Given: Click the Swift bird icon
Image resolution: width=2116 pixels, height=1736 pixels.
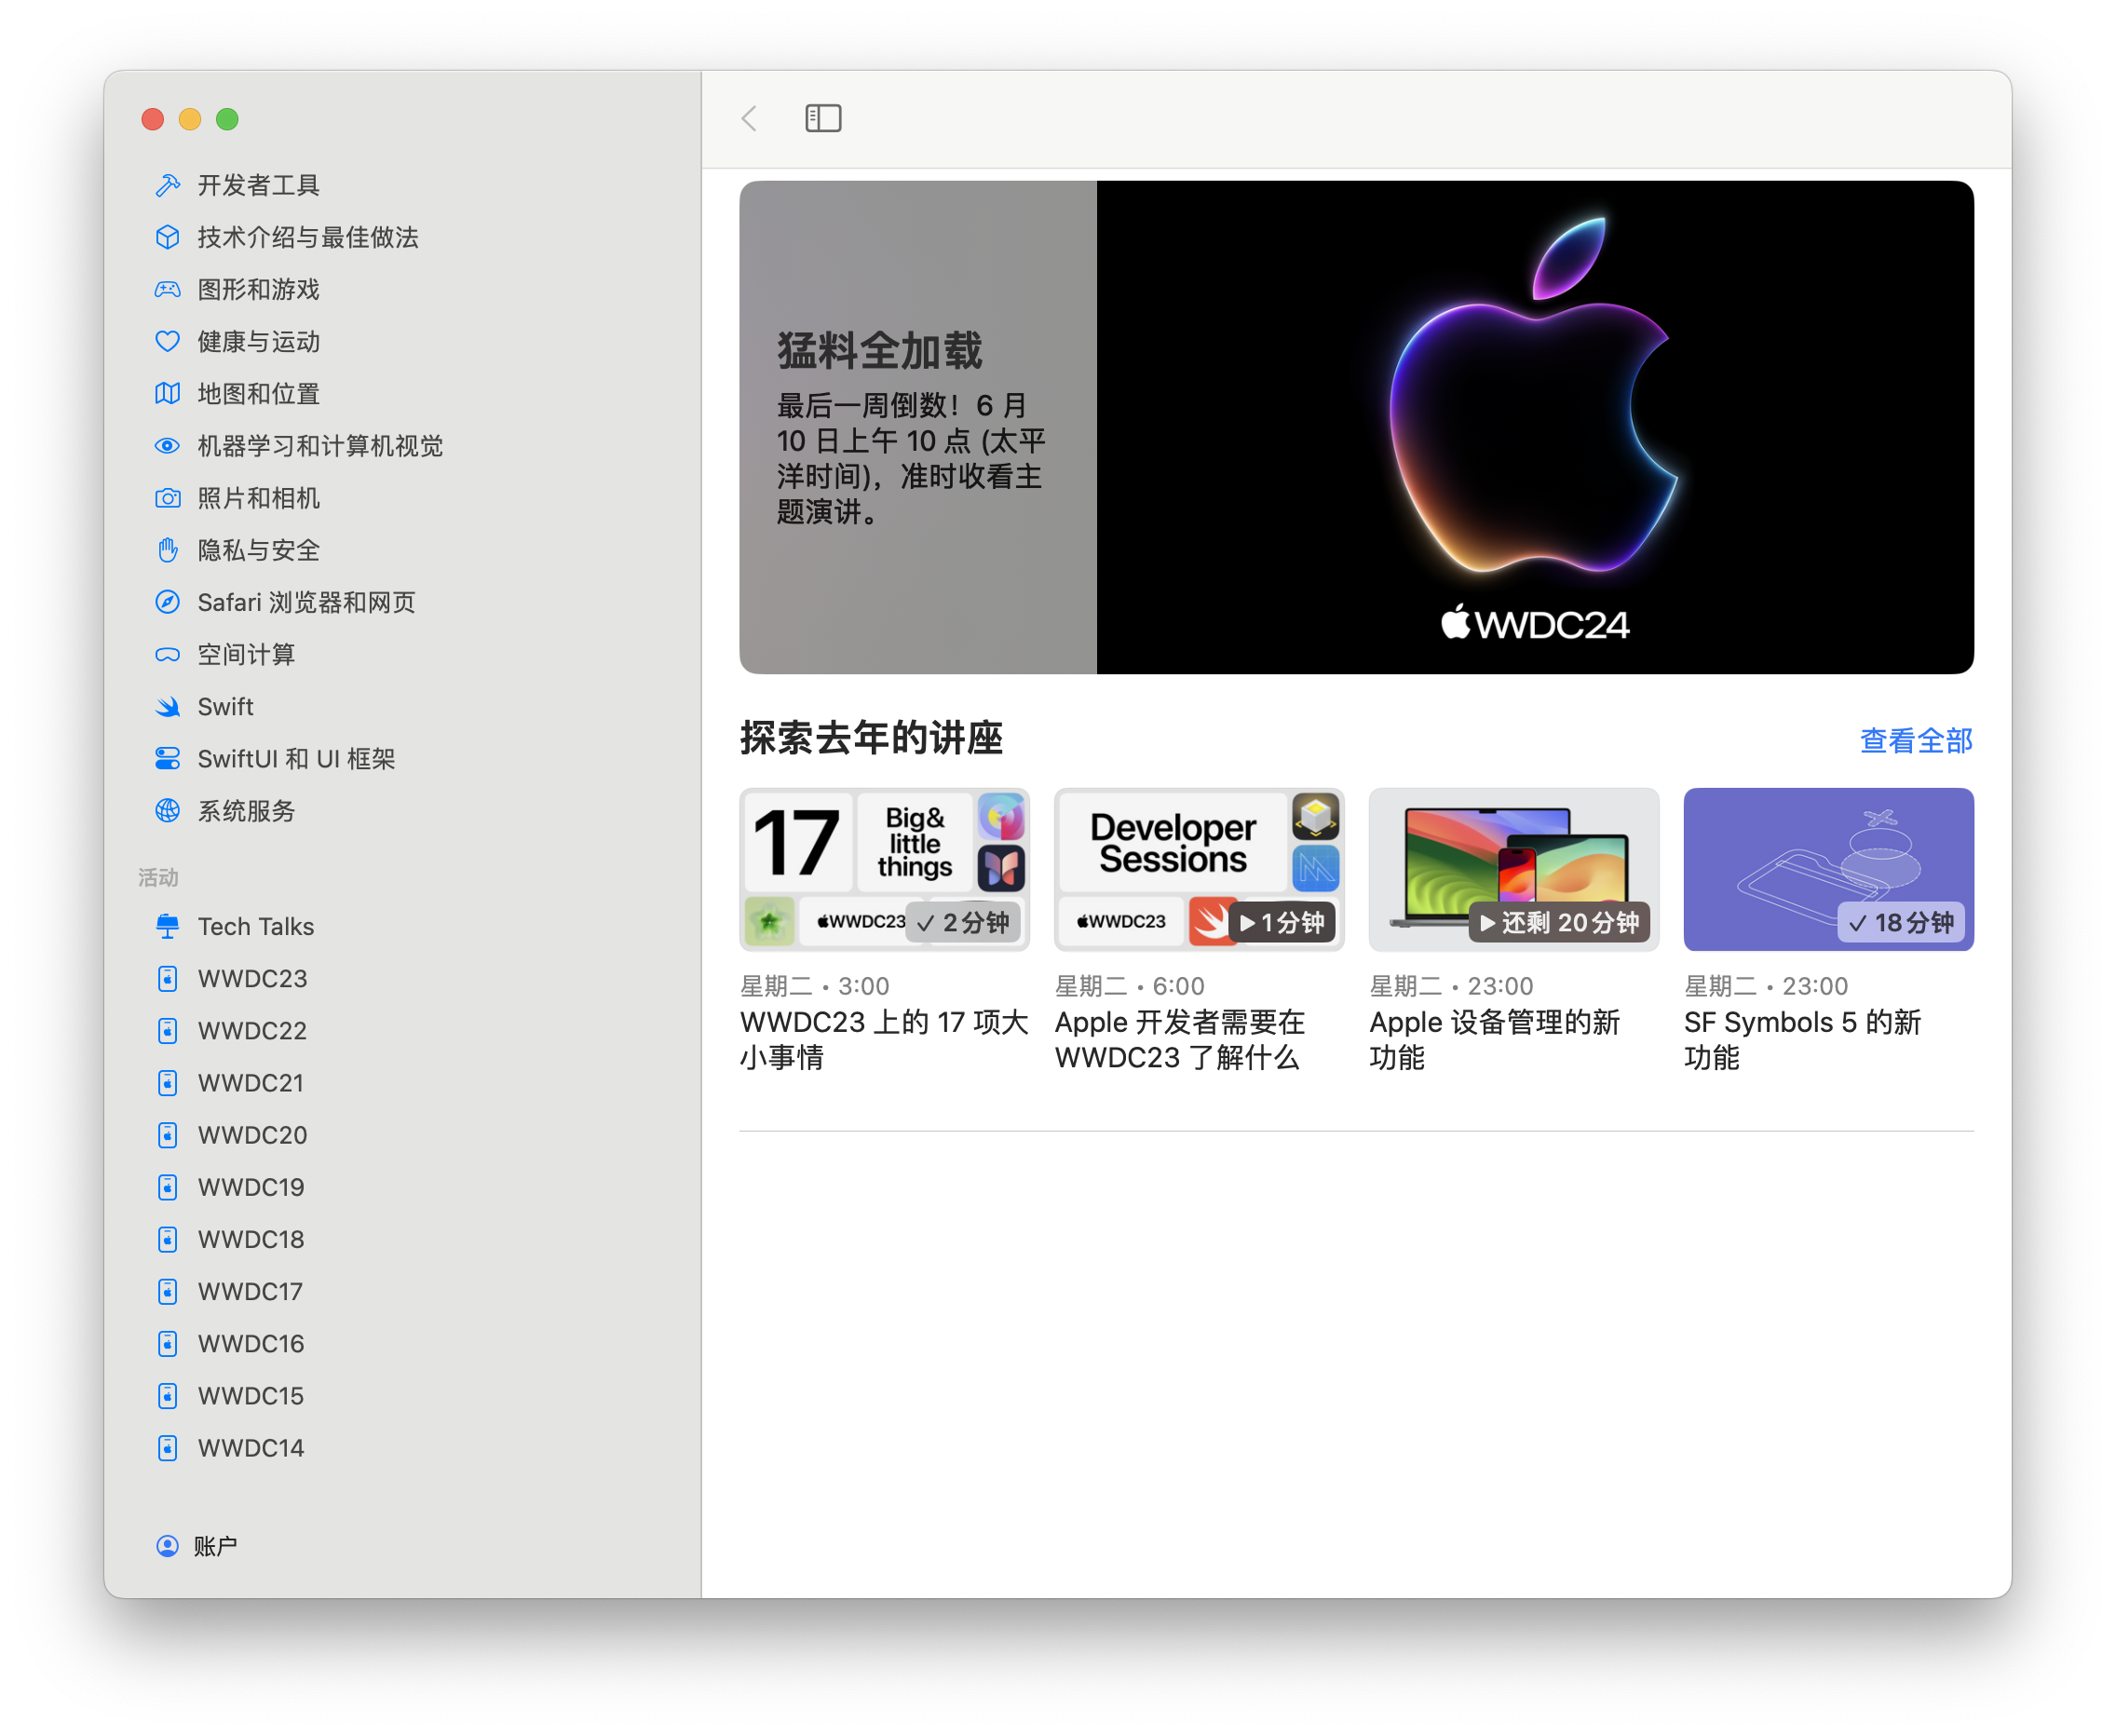Looking at the screenshot, I should click(x=167, y=707).
